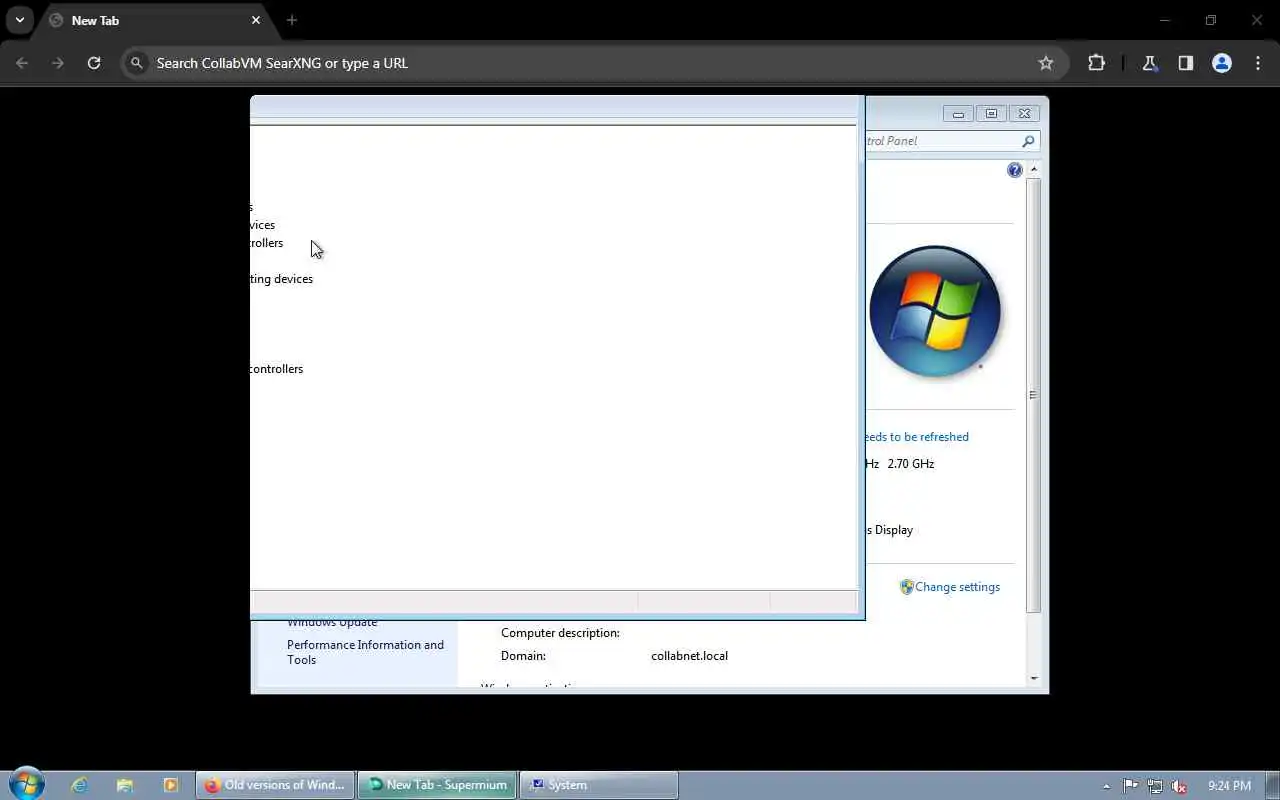Minimize the System window
The width and height of the screenshot is (1280, 800).
958,113
